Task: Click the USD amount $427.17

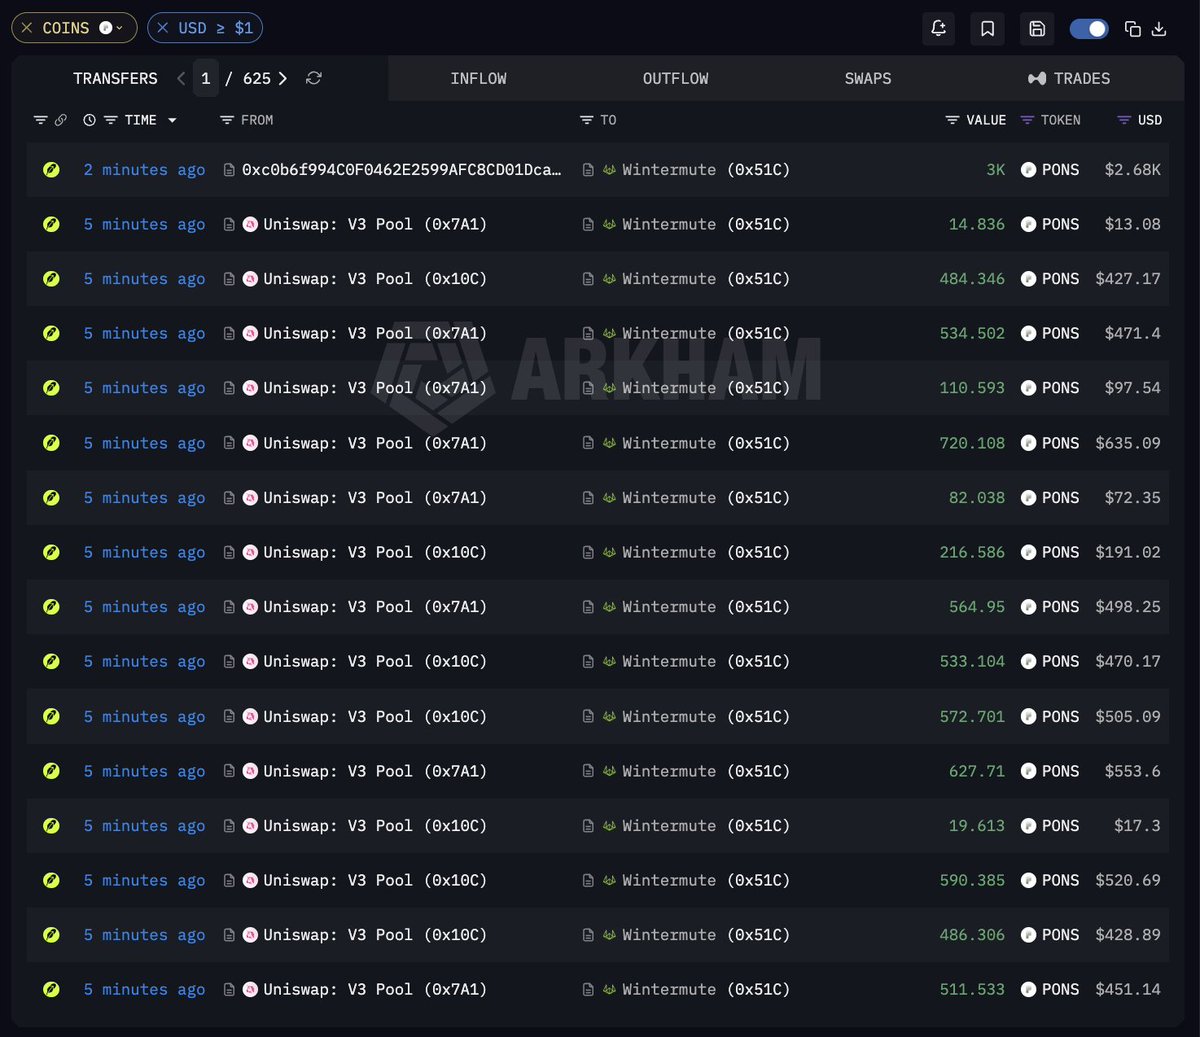Action: point(1128,279)
